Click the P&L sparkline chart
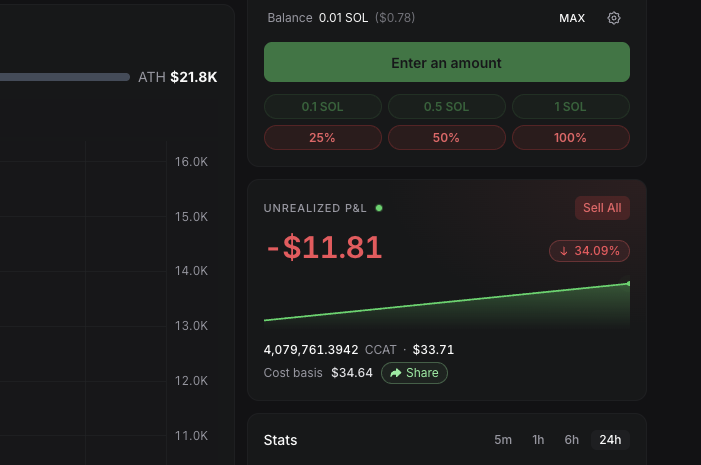Image resolution: width=701 pixels, height=465 pixels. pyautogui.click(x=447, y=305)
